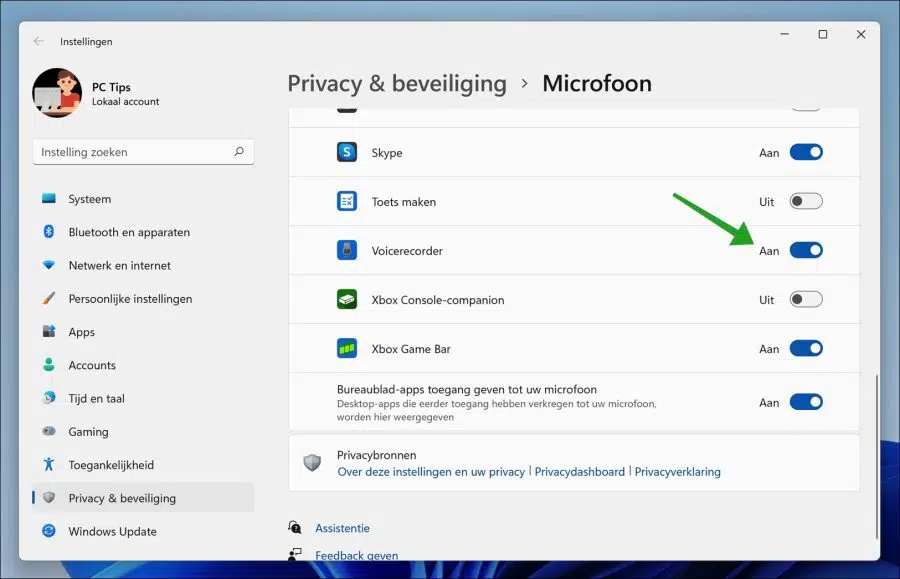Click the Skype app icon

(x=347, y=152)
